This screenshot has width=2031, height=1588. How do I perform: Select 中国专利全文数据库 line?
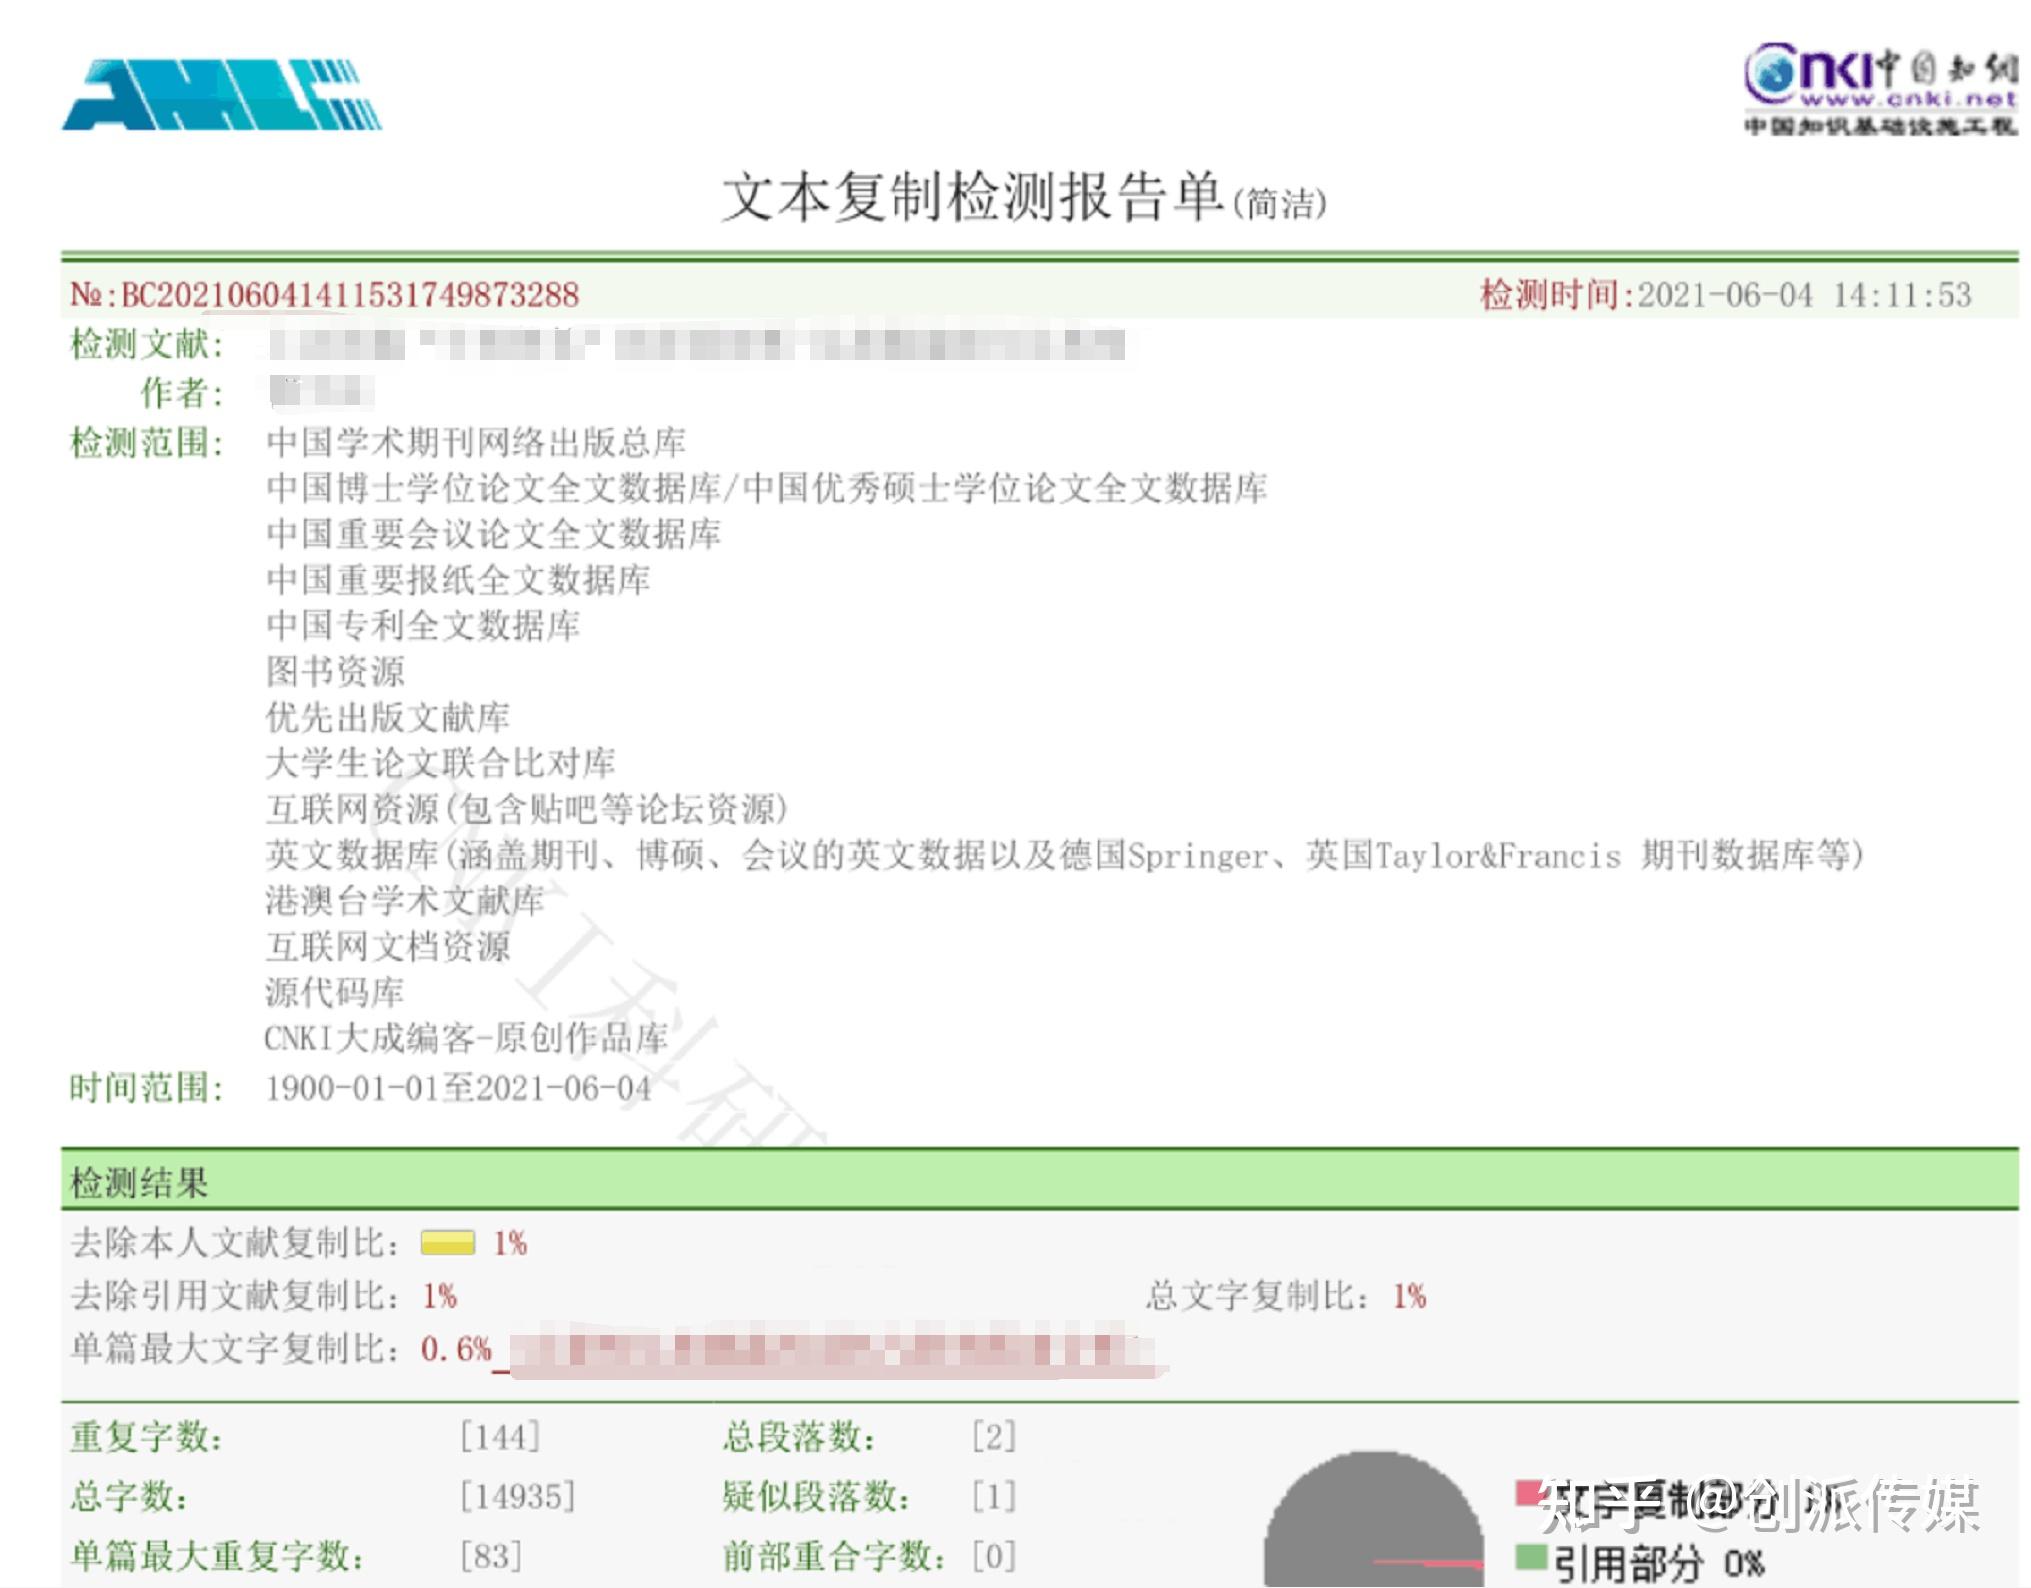pyautogui.click(x=423, y=626)
